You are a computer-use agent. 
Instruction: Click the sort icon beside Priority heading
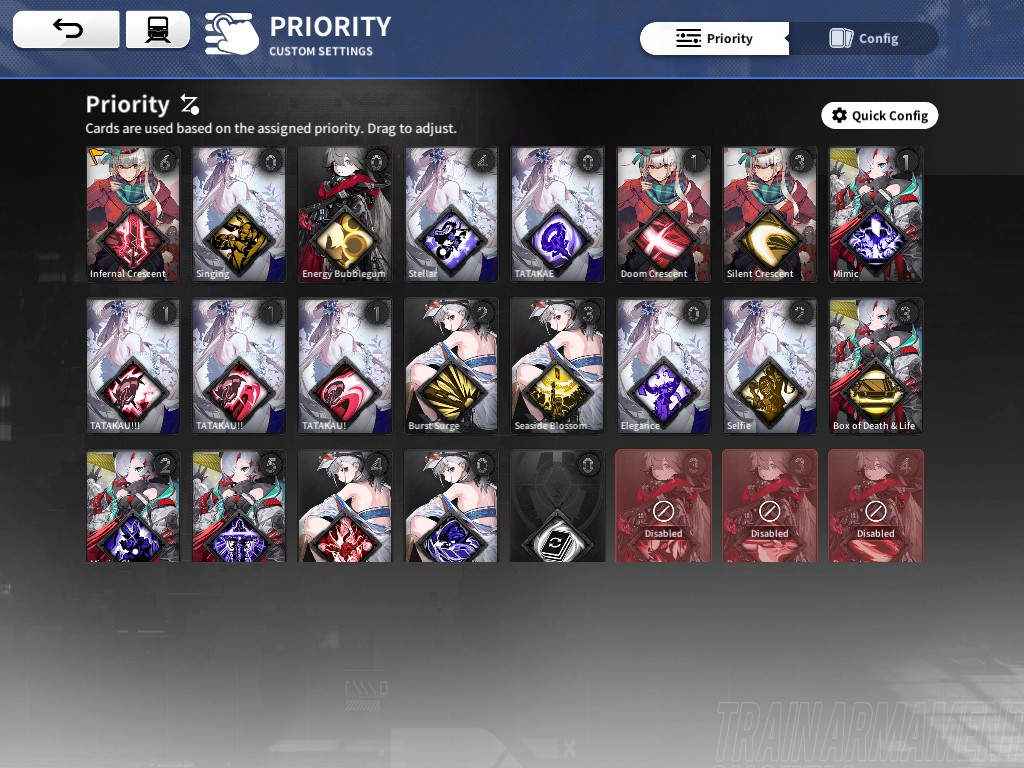point(189,104)
